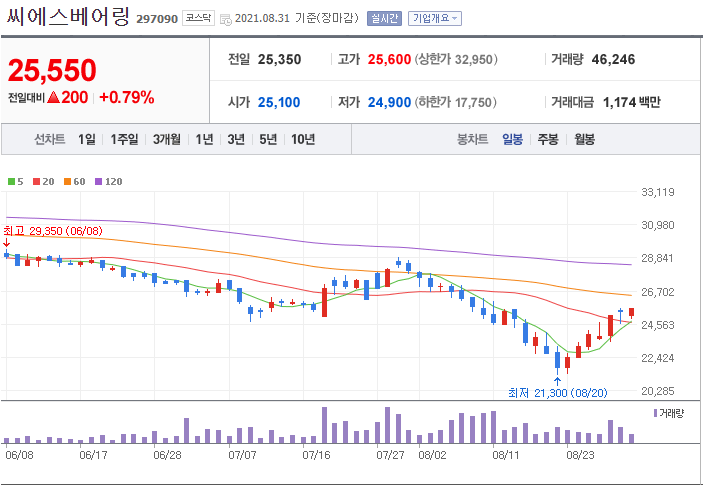Image resolution: width=703 pixels, height=485 pixels.
Task: Click the 20,285 price axis label
Action: pyautogui.click(x=658, y=391)
